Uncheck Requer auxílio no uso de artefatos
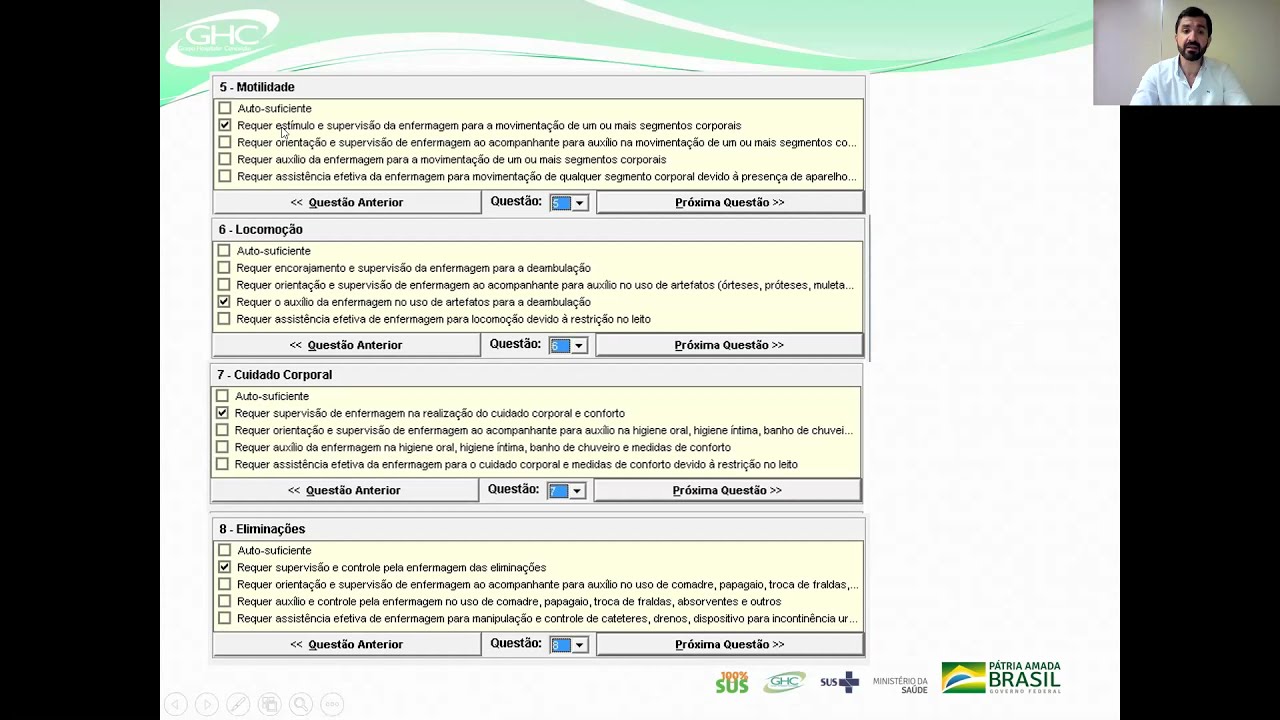This screenshot has width=1280, height=720. pyautogui.click(x=224, y=302)
